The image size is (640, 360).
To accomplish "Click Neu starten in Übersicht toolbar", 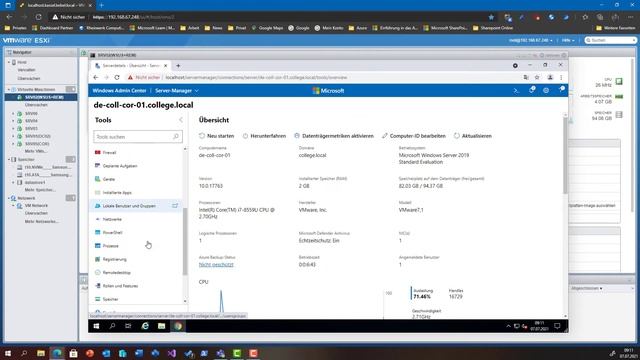I will [216, 136].
